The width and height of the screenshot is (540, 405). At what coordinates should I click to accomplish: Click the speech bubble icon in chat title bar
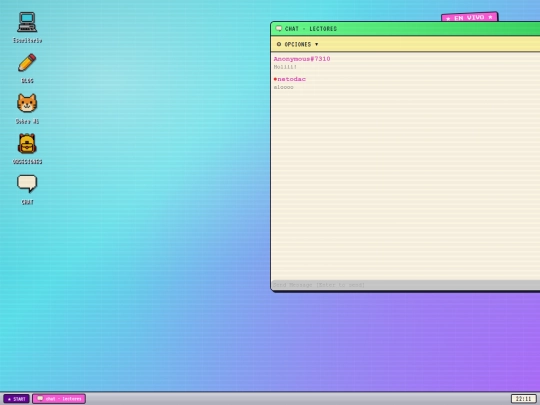coord(279,29)
